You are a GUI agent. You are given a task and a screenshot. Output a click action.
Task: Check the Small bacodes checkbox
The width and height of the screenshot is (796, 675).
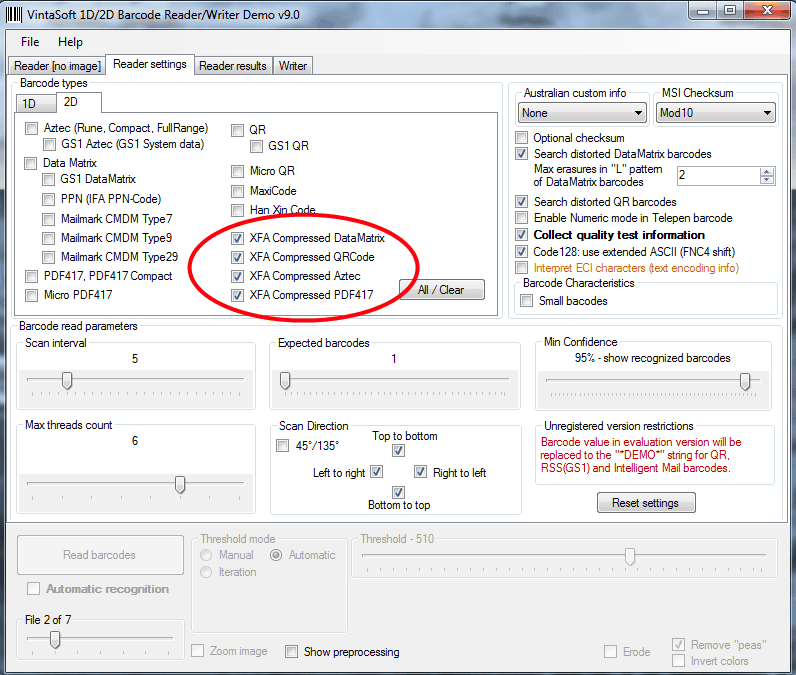(x=527, y=301)
